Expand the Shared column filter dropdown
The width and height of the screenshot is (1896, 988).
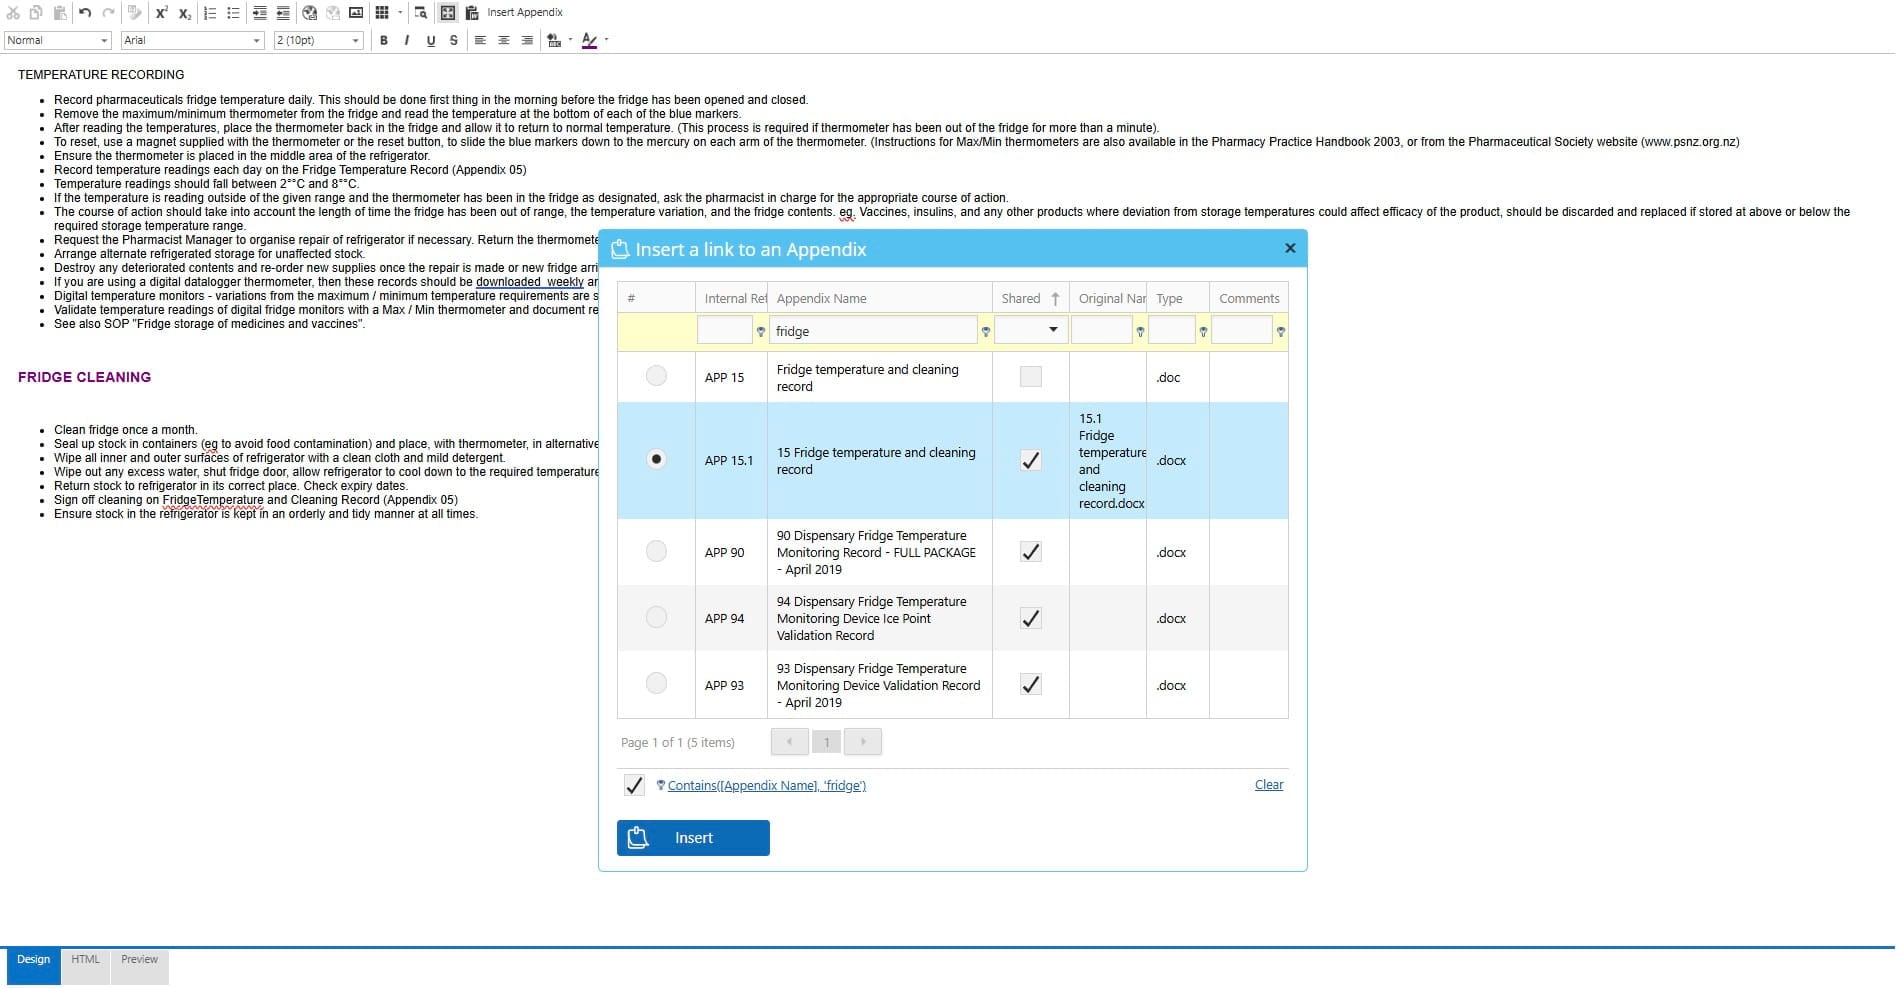point(1053,330)
